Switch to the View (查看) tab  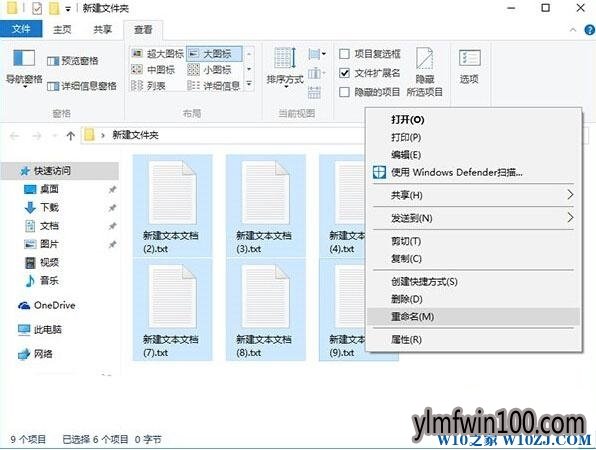coord(143,30)
